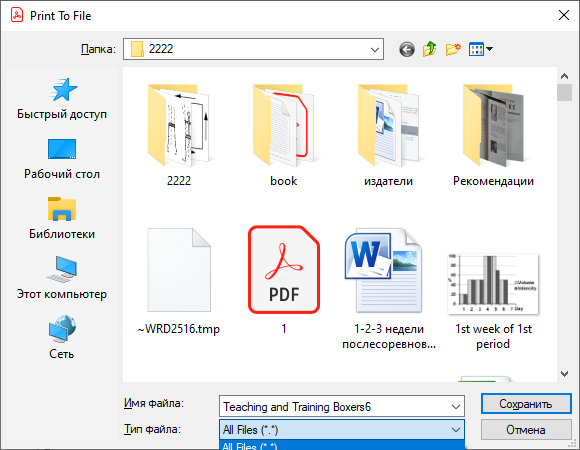This screenshot has width=580, height=450.
Task: Select the Рекомендации folder
Action: [x=493, y=136]
